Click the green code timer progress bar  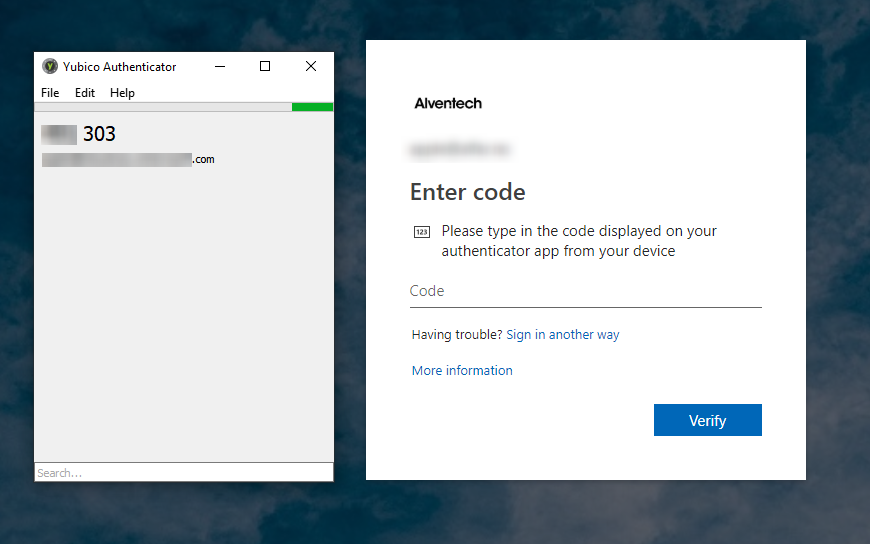312,107
